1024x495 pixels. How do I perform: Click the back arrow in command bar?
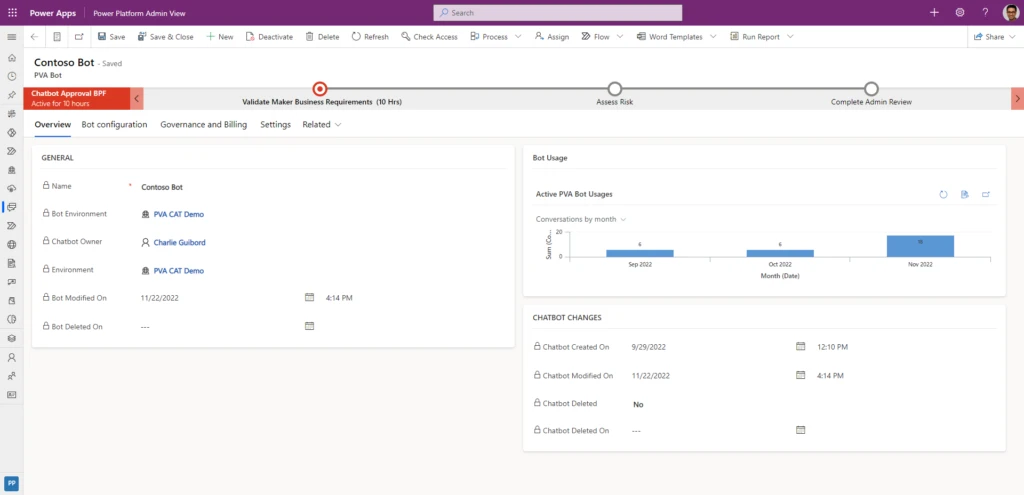point(34,36)
